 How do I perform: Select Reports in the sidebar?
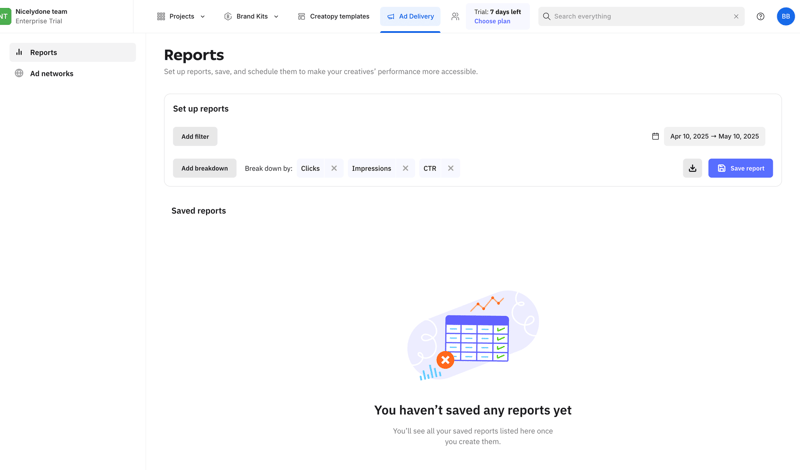[43, 52]
